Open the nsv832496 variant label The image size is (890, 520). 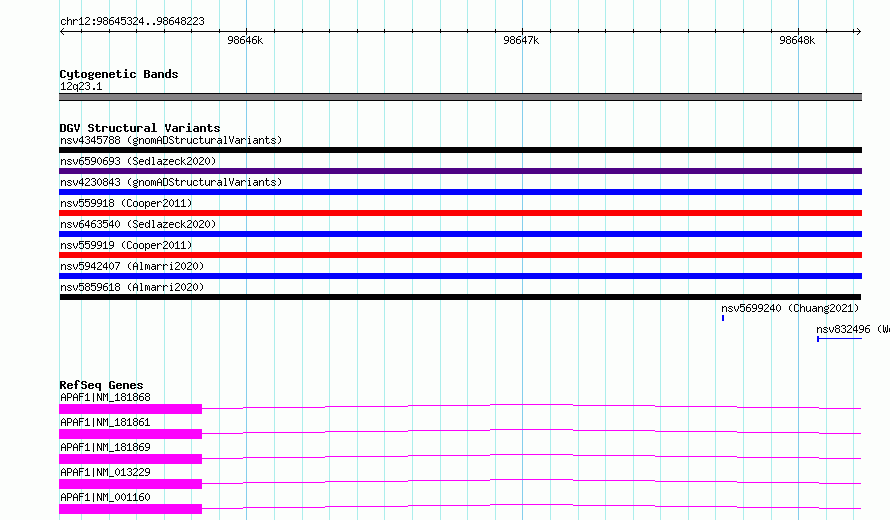[853, 329]
